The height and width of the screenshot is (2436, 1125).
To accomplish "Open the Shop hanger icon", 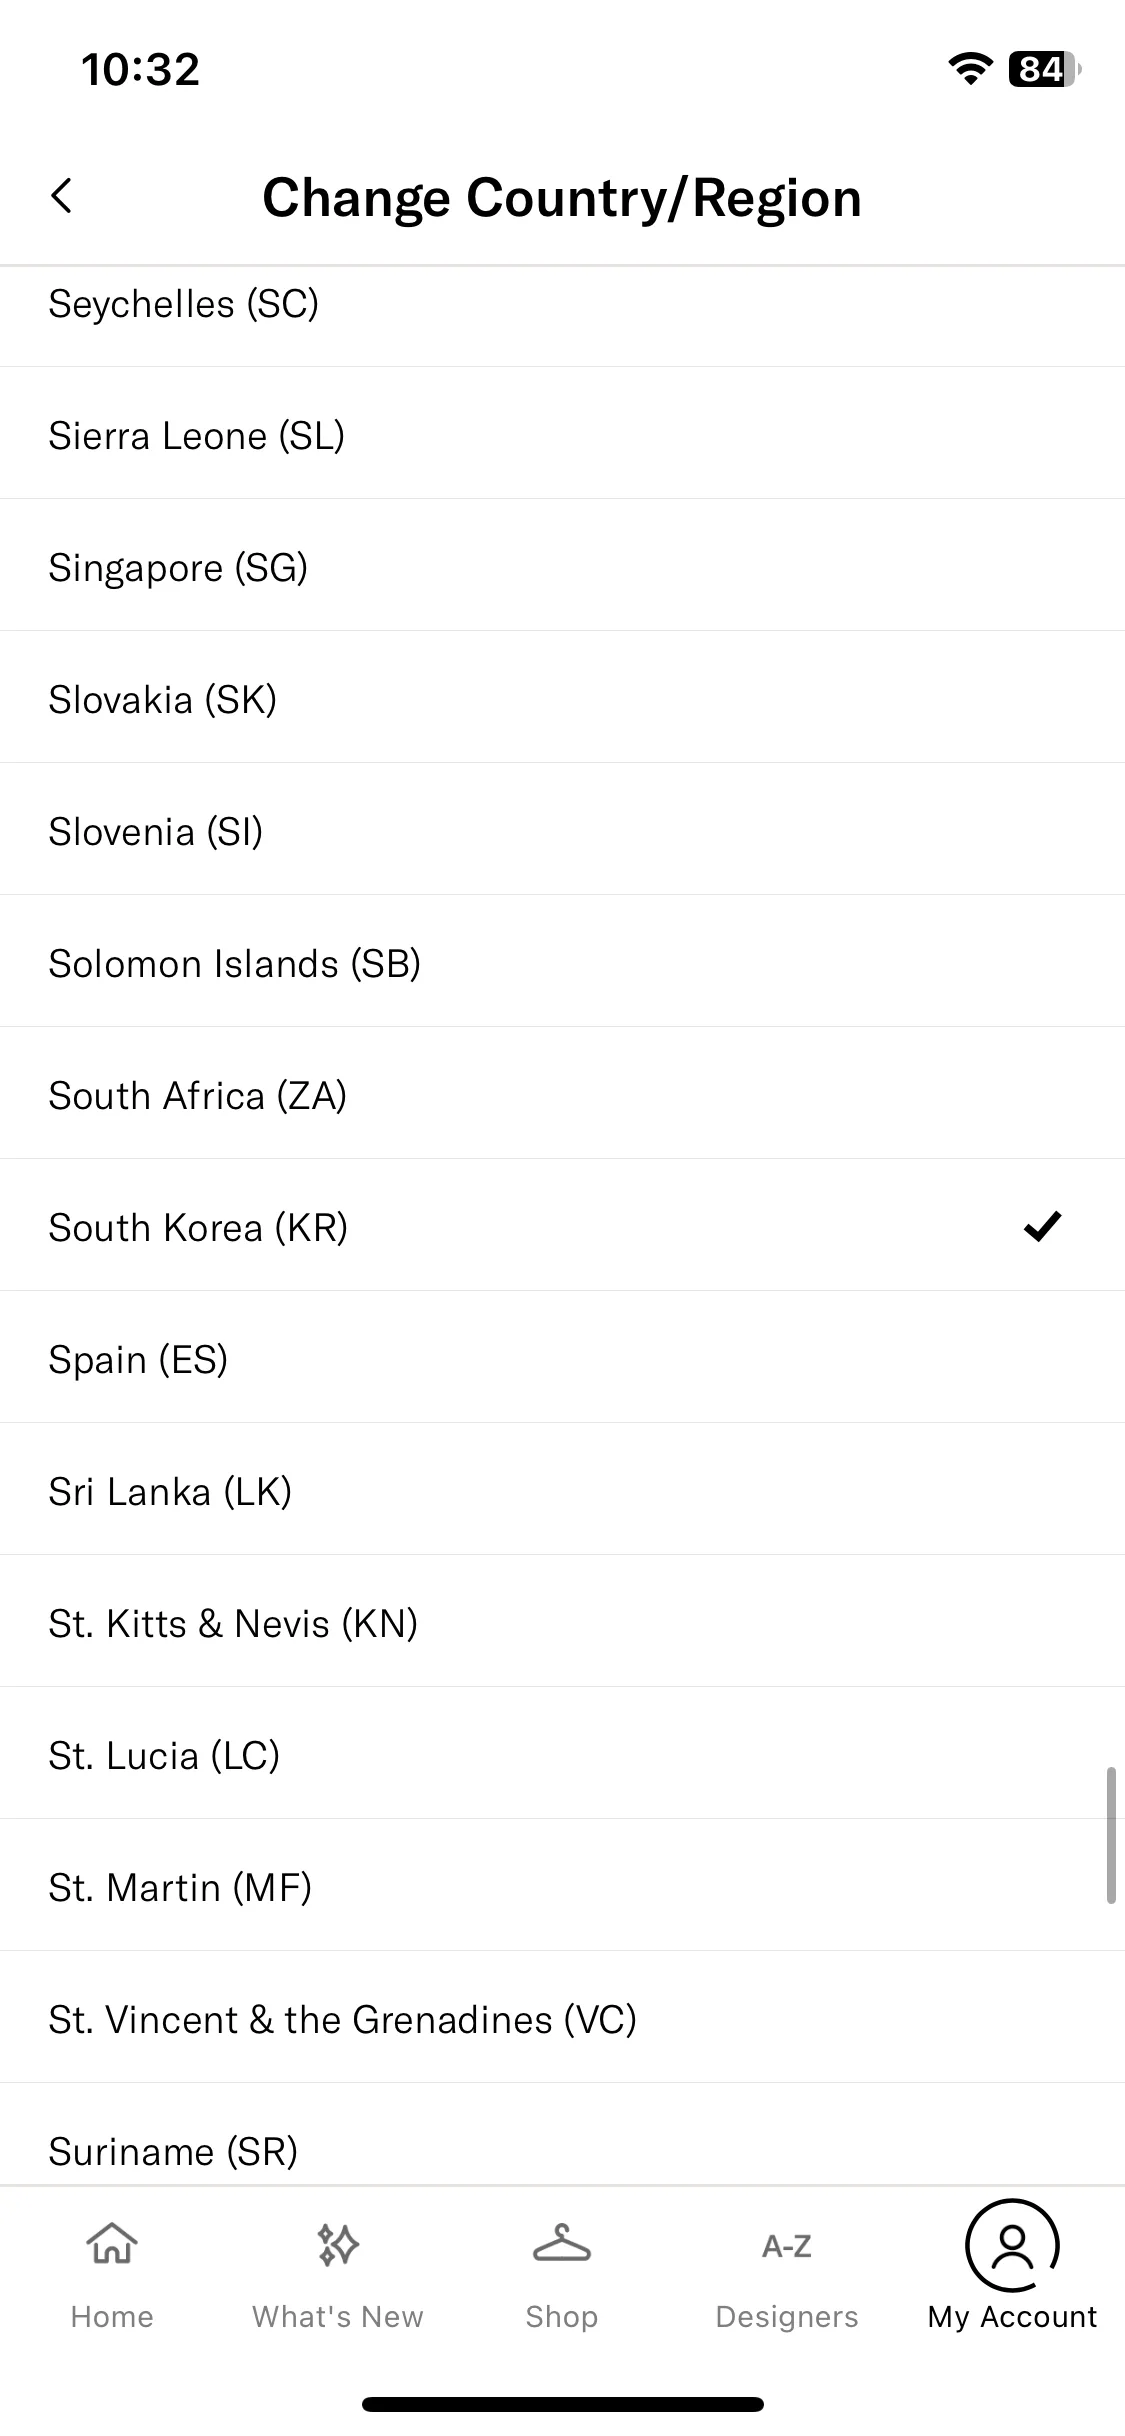I will (x=562, y=2243).
